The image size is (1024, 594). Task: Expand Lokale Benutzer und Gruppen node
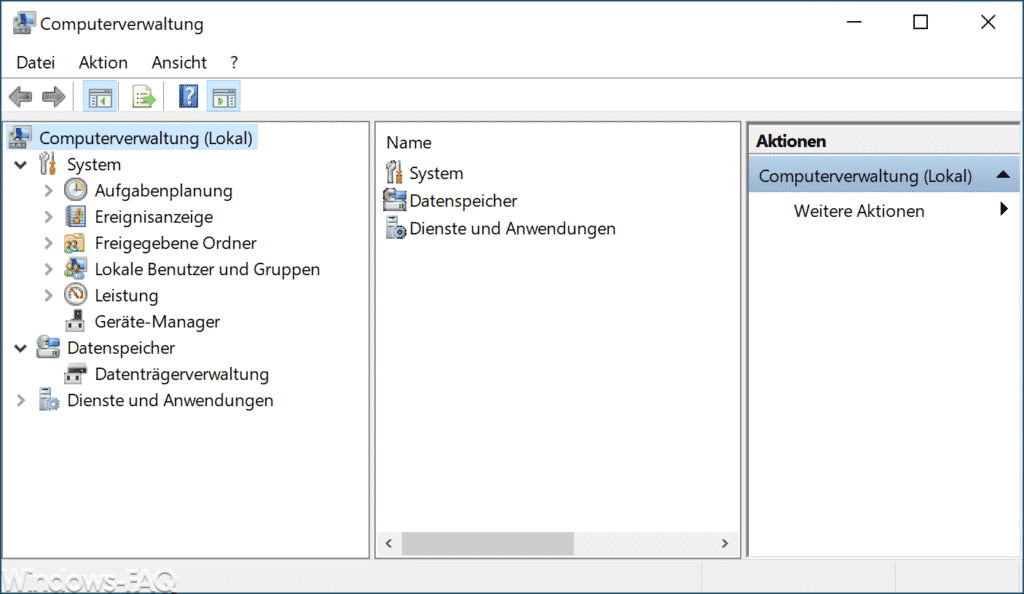point(48,269)
